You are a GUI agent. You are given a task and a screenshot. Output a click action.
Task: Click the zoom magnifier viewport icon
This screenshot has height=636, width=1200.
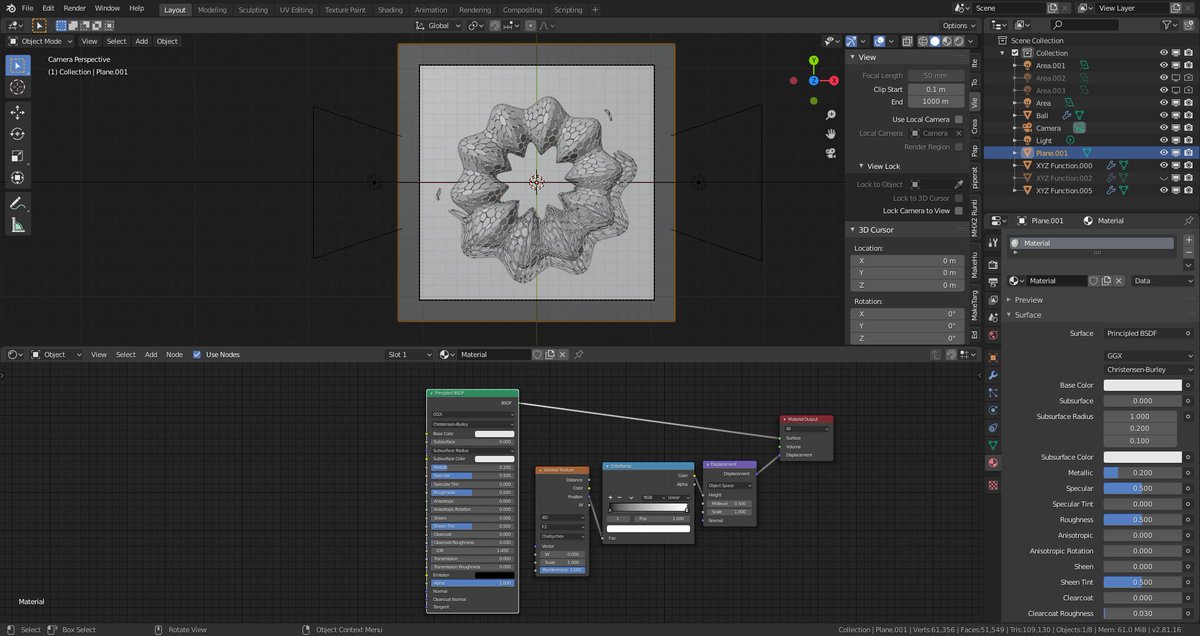click(x=830, y=114)
